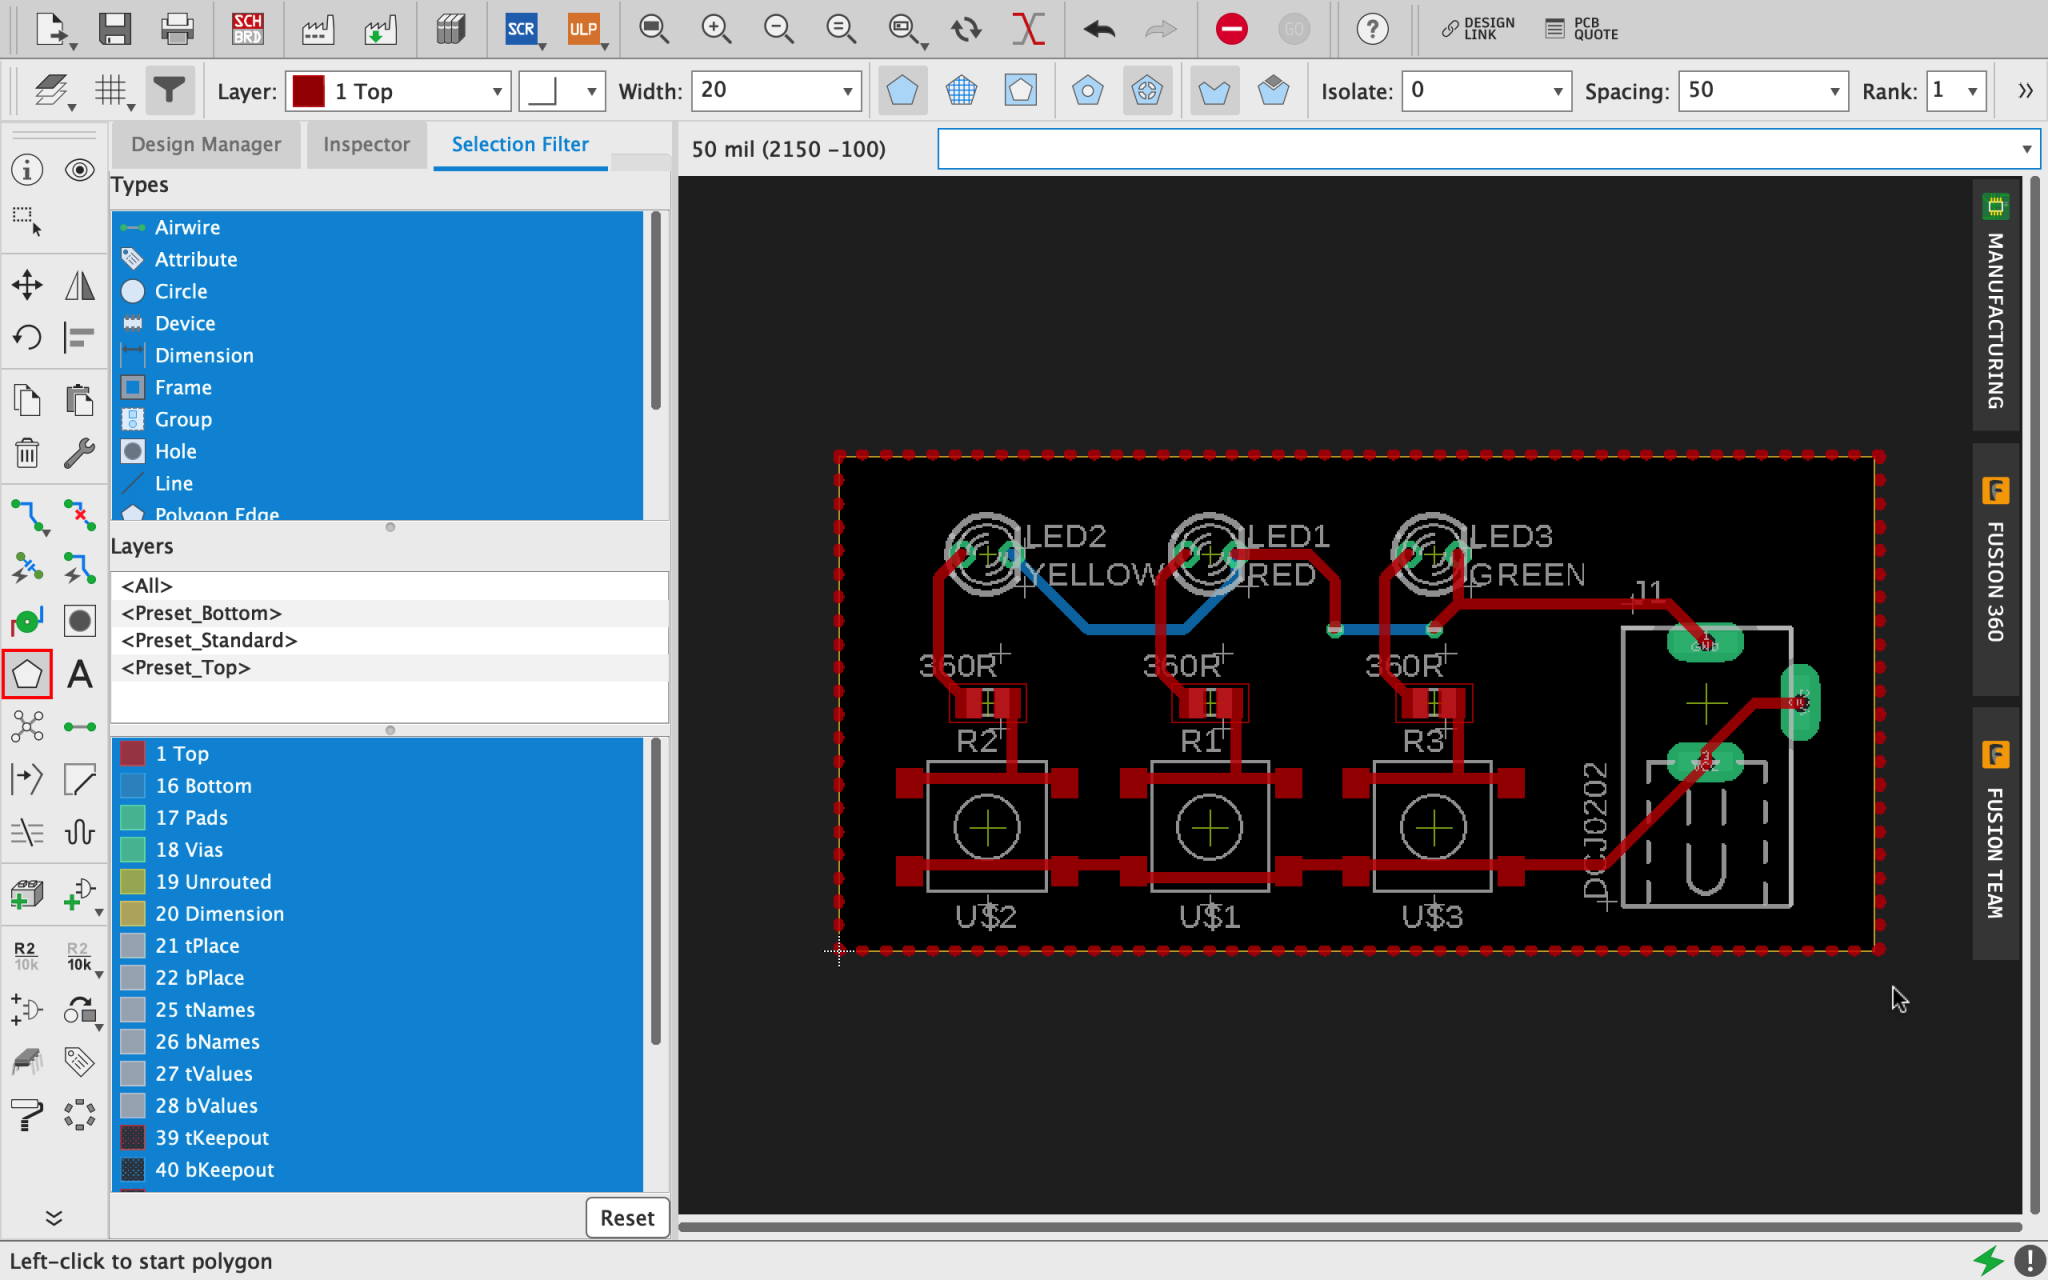This screenshot has height=1280, width=2048.
Task: Select the Mirror tool
Action: 80,284
